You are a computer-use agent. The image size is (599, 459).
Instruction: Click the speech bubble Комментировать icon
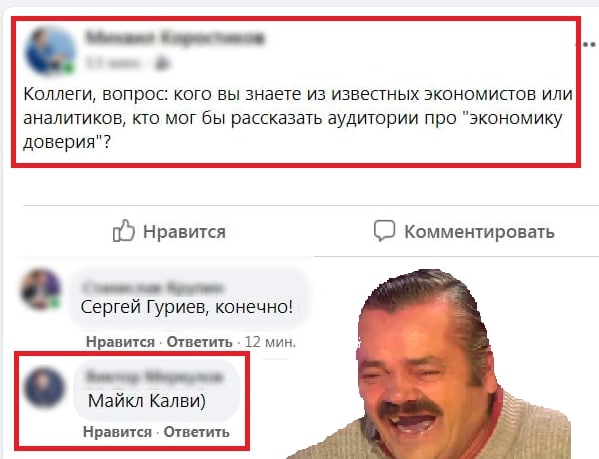coord(384,230)
